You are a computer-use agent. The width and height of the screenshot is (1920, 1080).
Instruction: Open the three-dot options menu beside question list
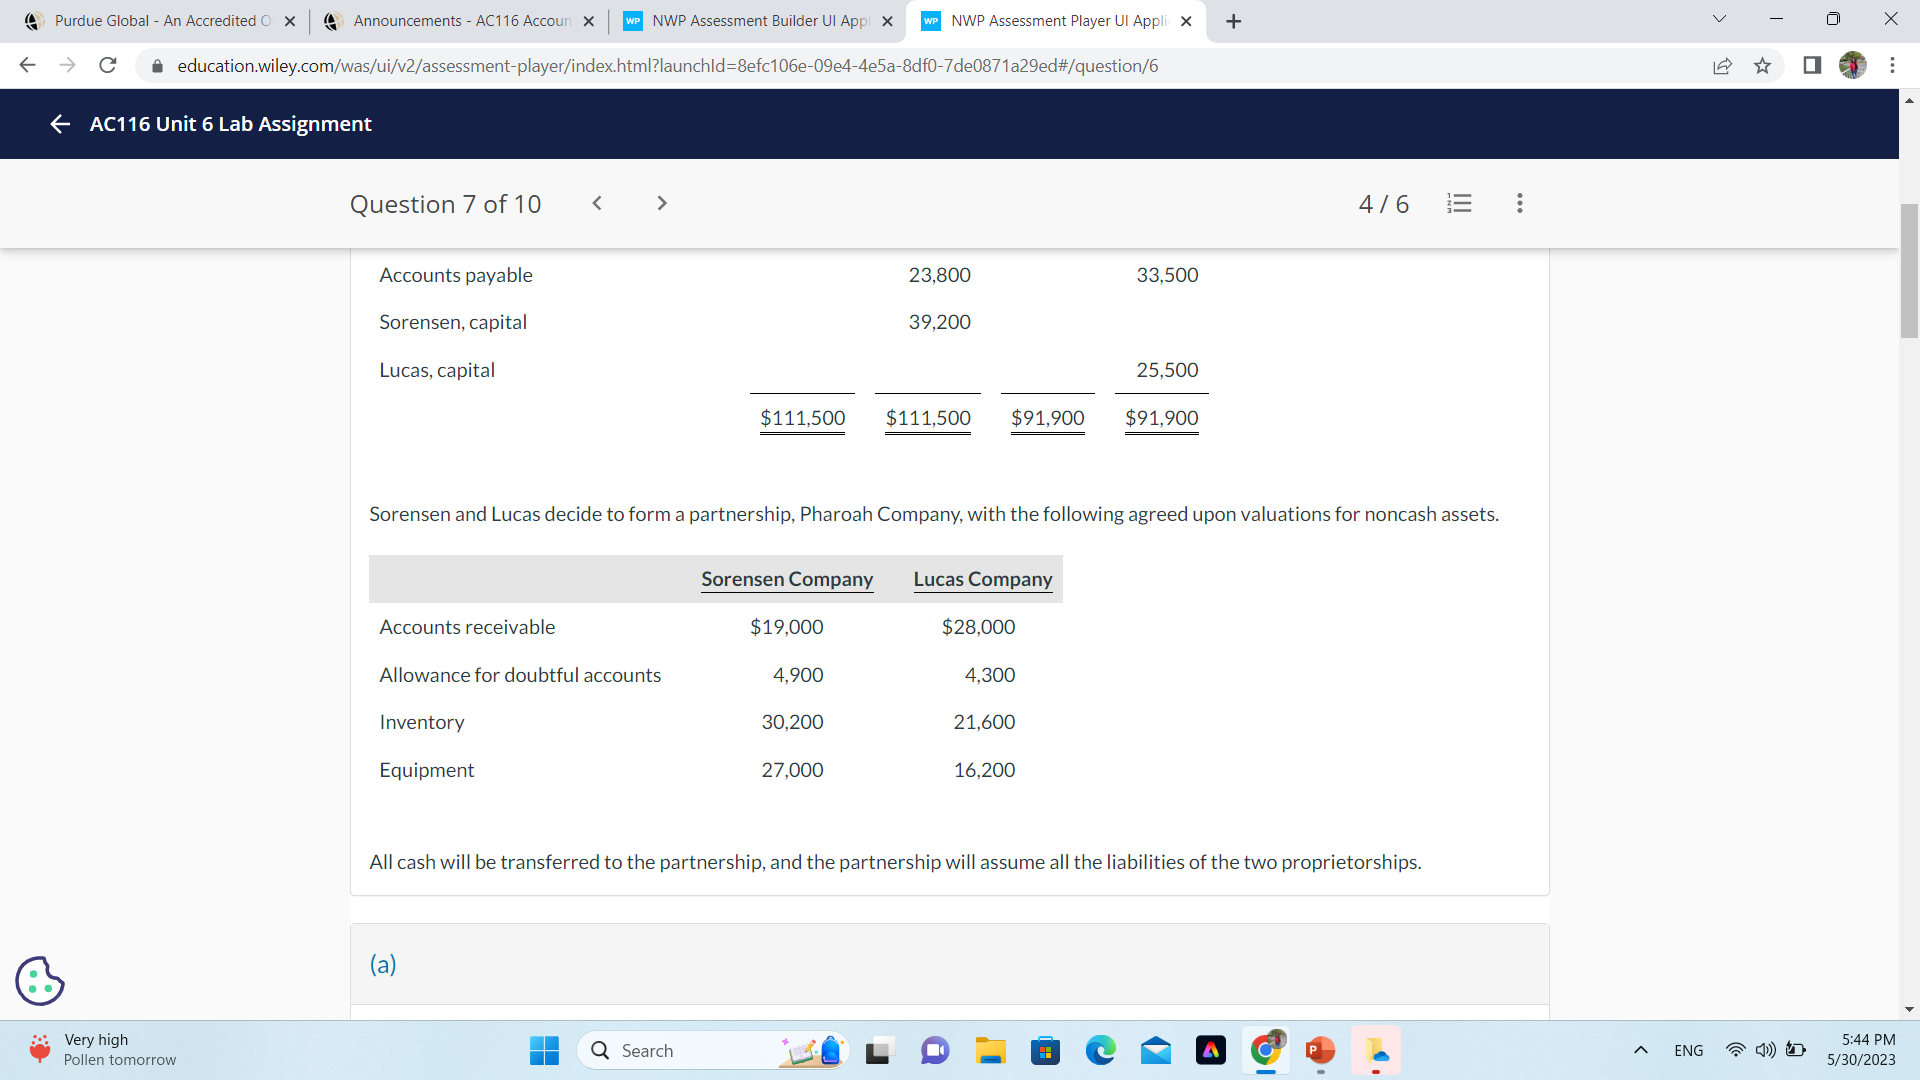coord(1519,204)
